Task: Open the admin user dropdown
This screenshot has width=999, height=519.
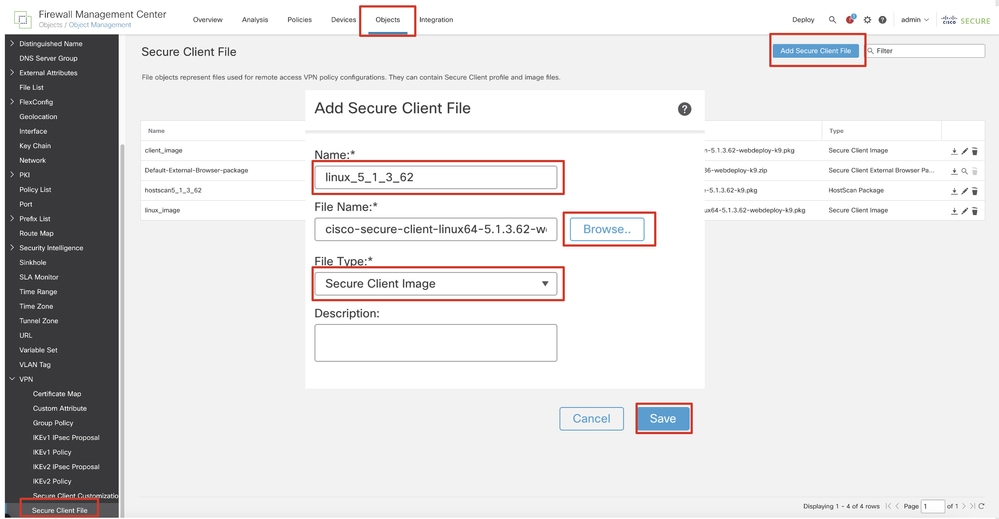Action: click(915, 20)
